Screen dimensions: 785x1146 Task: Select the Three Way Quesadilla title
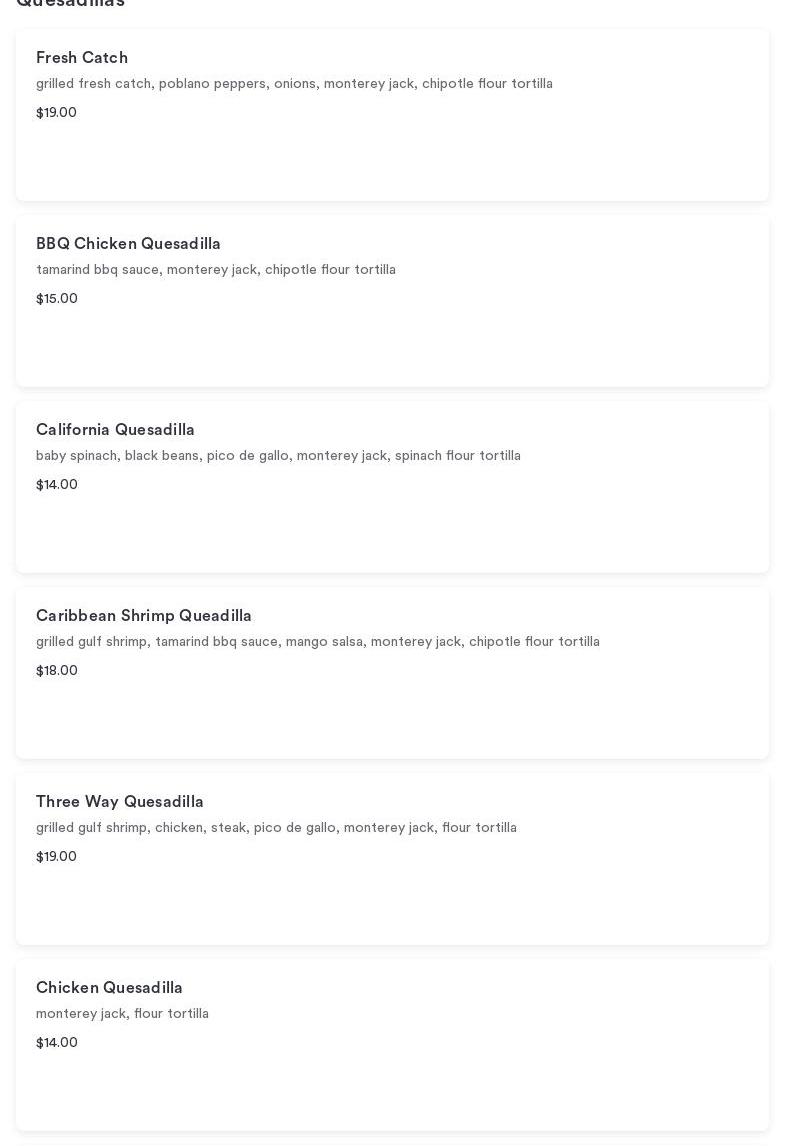(119, 802)
